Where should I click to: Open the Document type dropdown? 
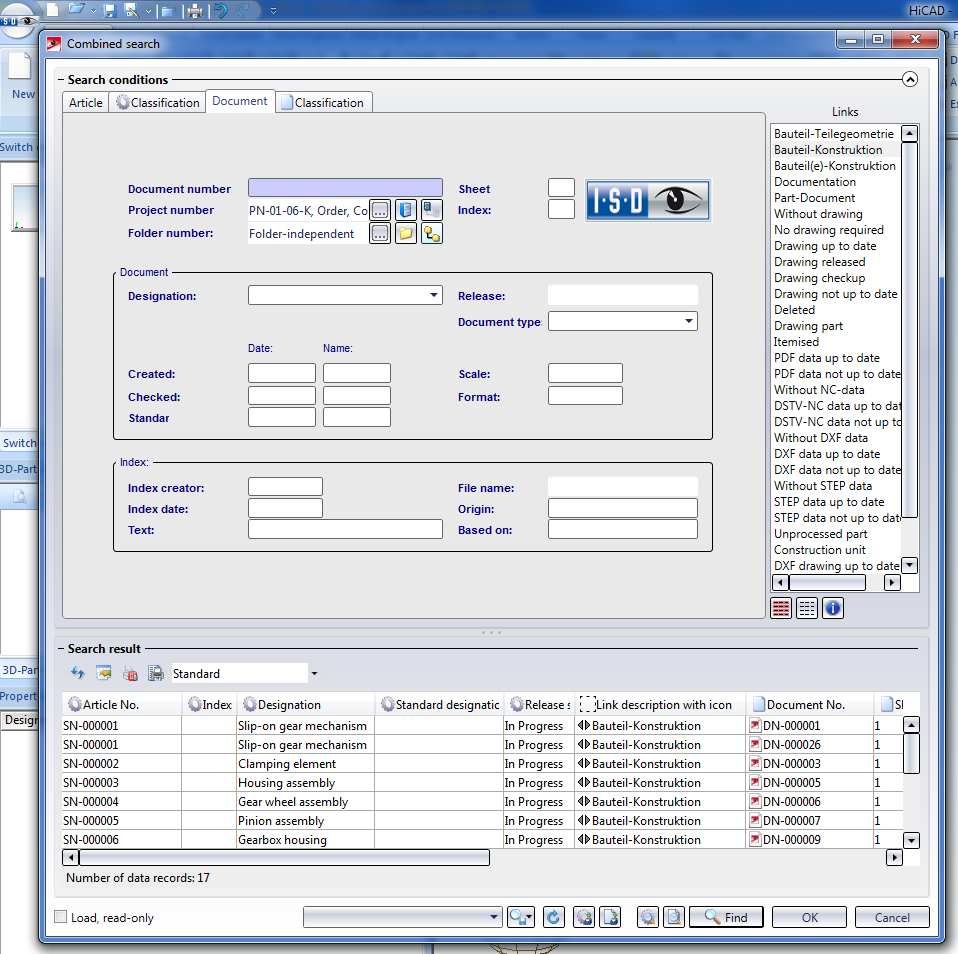click(689, 321)
